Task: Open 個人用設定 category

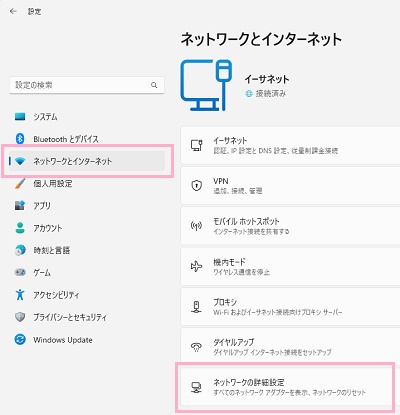Action: tap(87, 184)
